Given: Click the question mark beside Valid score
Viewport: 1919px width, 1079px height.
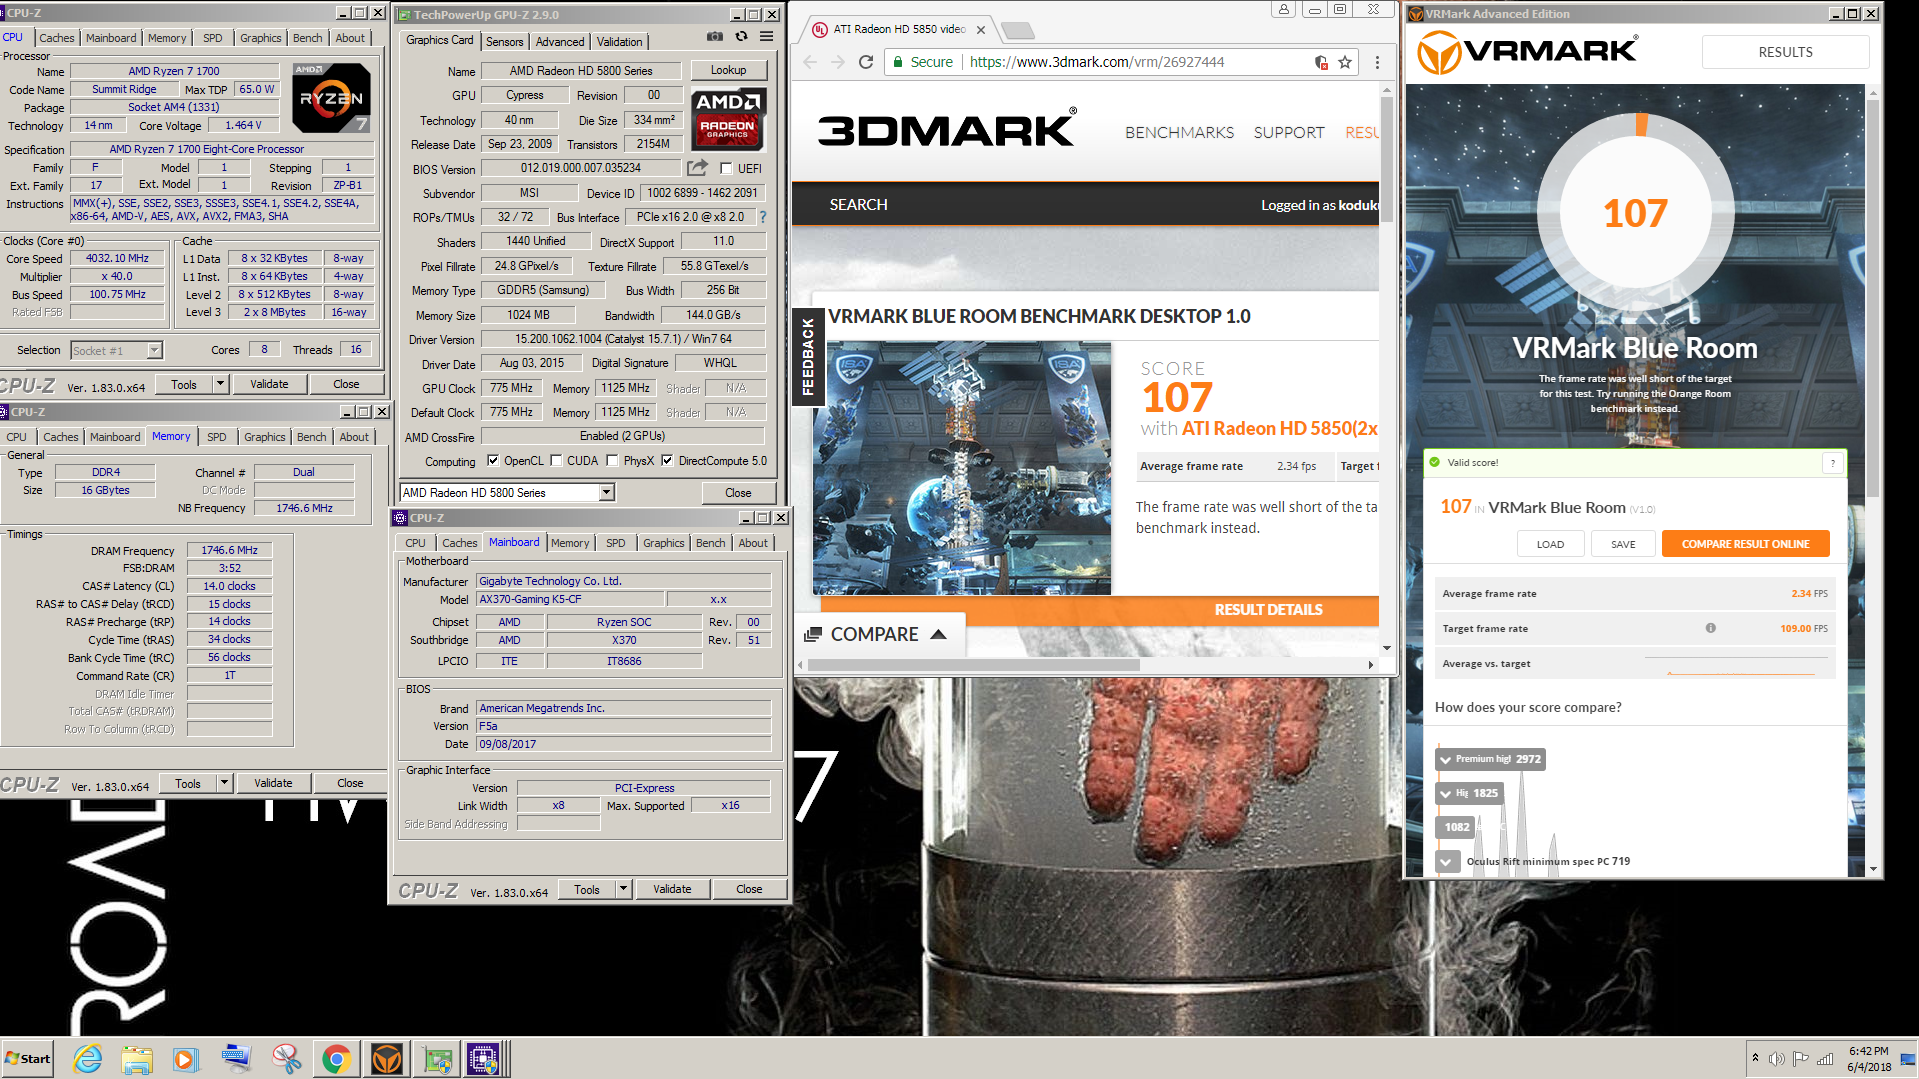Looking at the screenshot, I should (x=1833, y=463).
